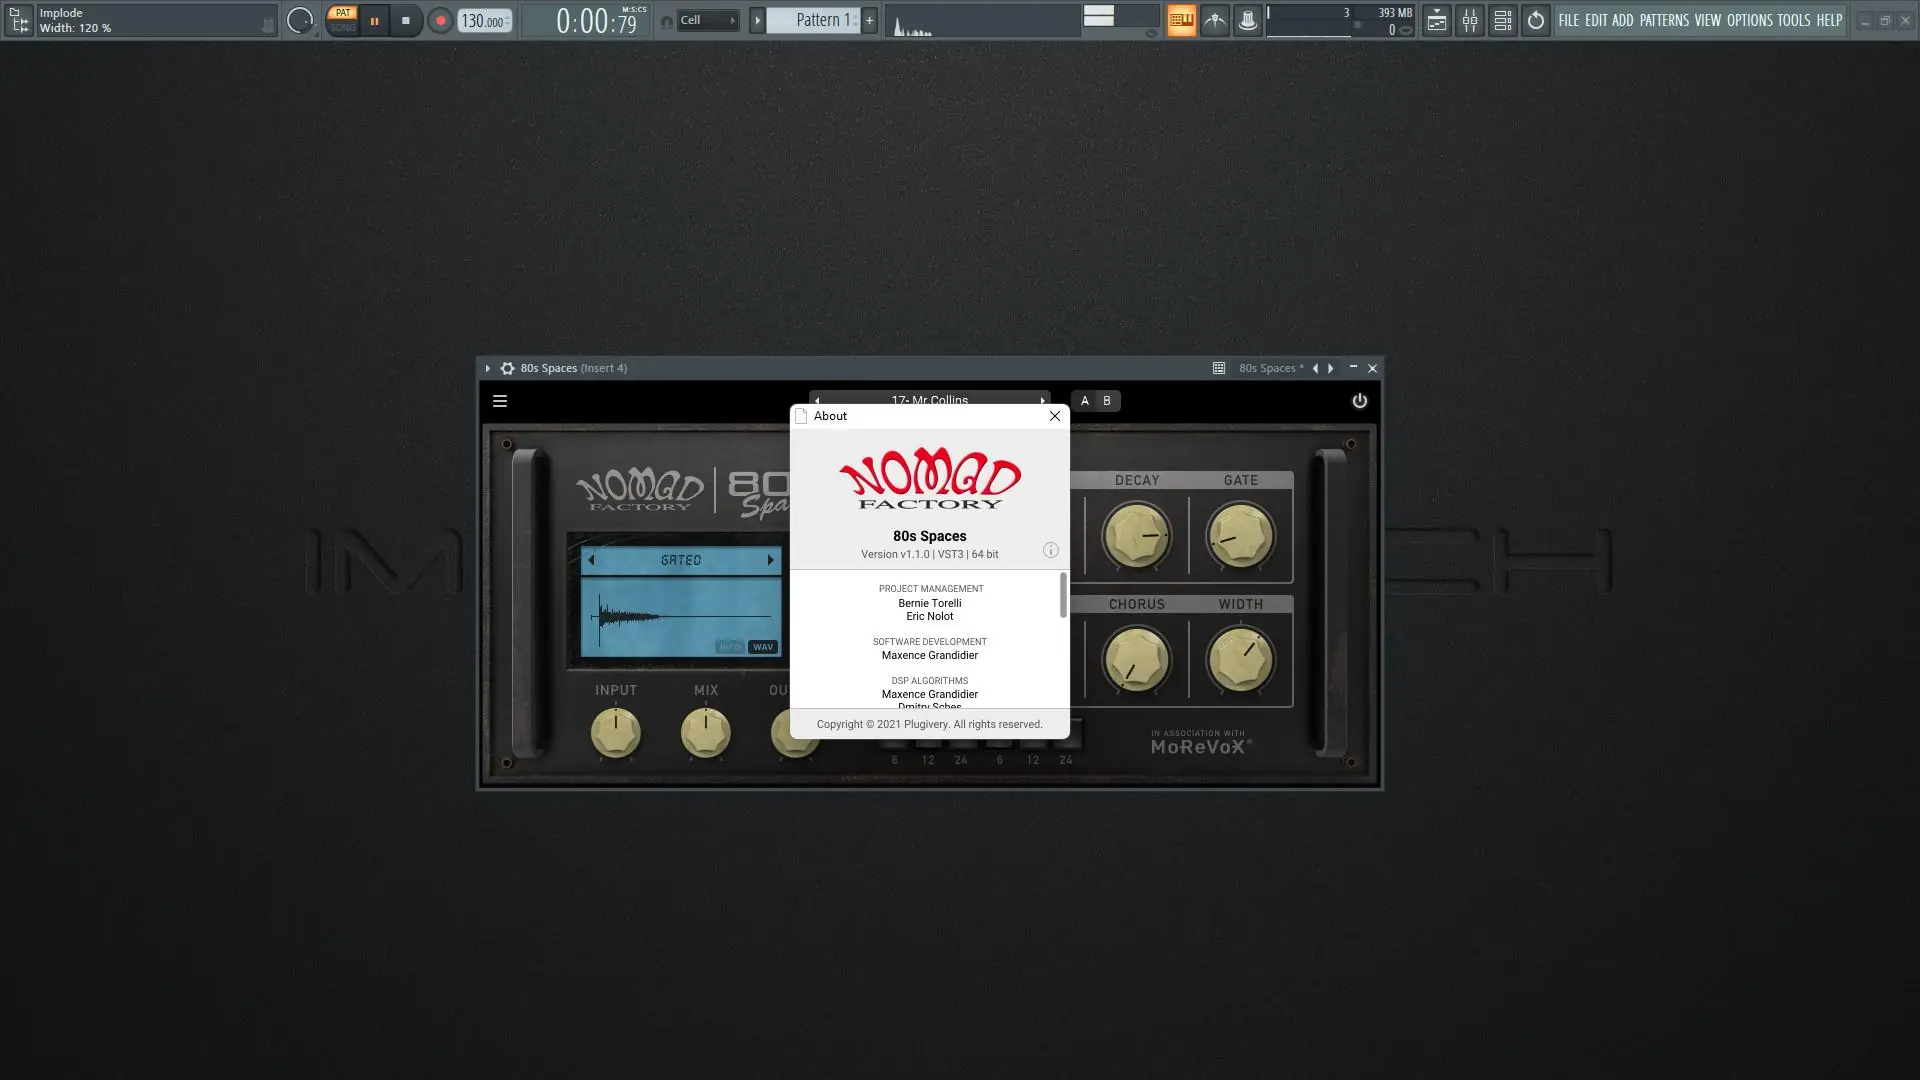Image resolution: width=1920 pixels, height=1080 pixels.
Task: Open the plugin options gear icon
Action: click(507, 368)
